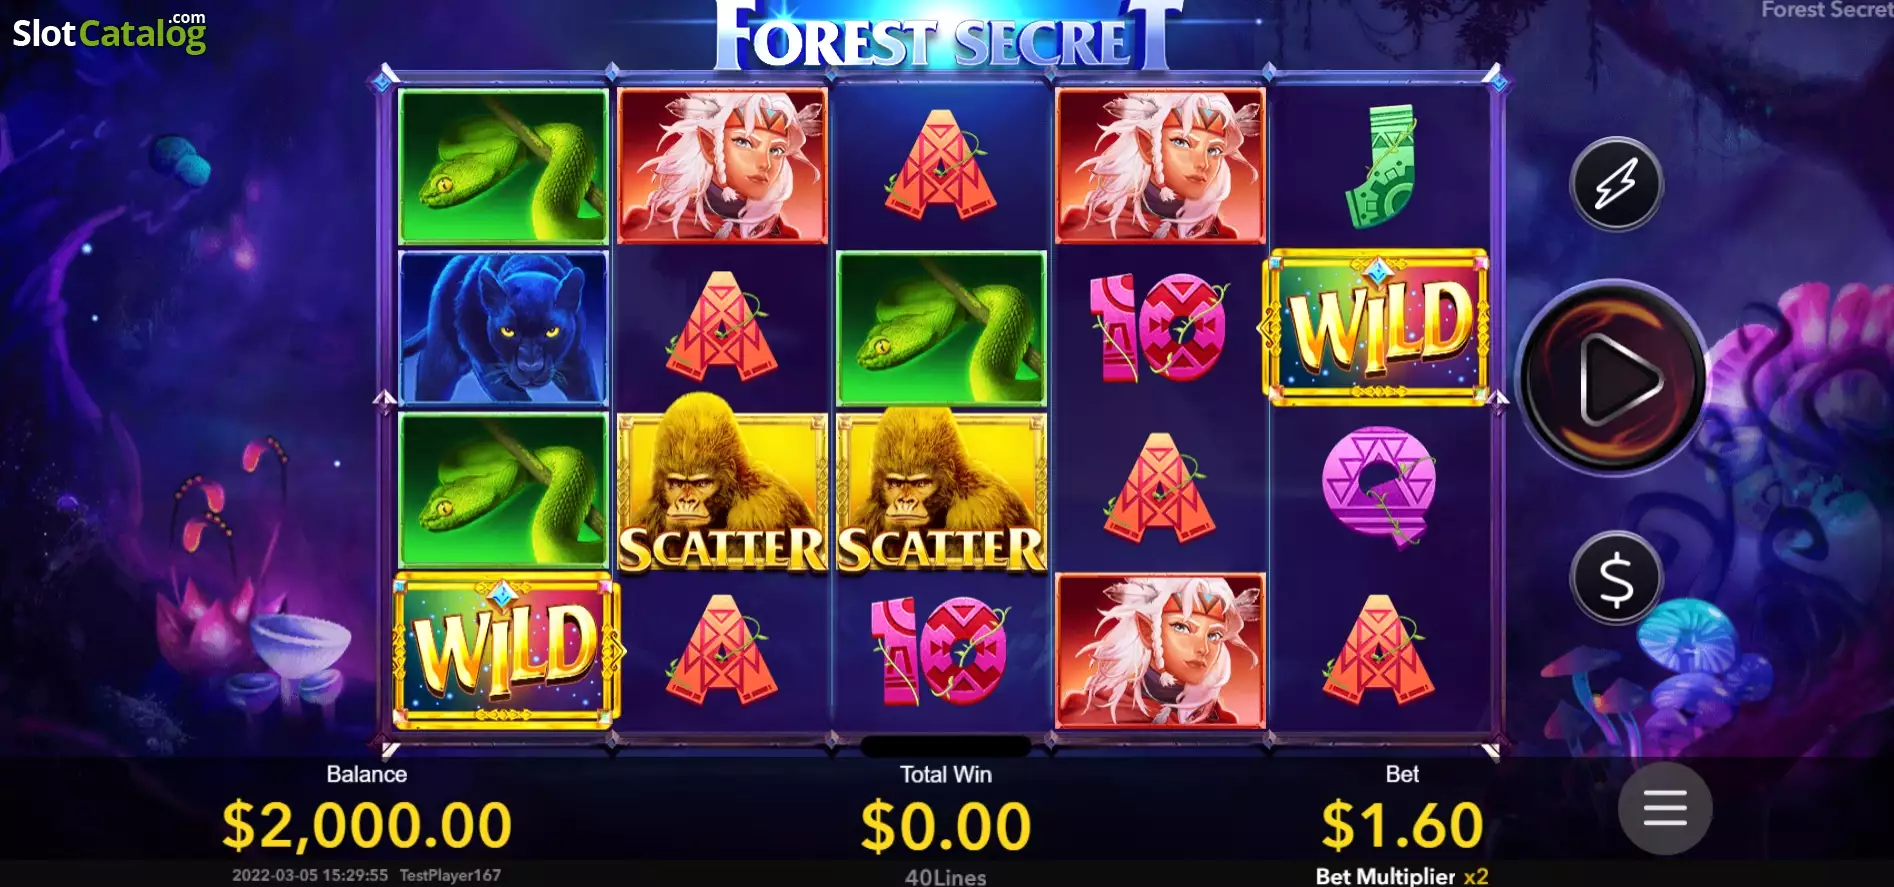The height and width of the screenshot is (887, 1894).
Task: Open the hamburger menu button
Action: [x=1665, y=808]
